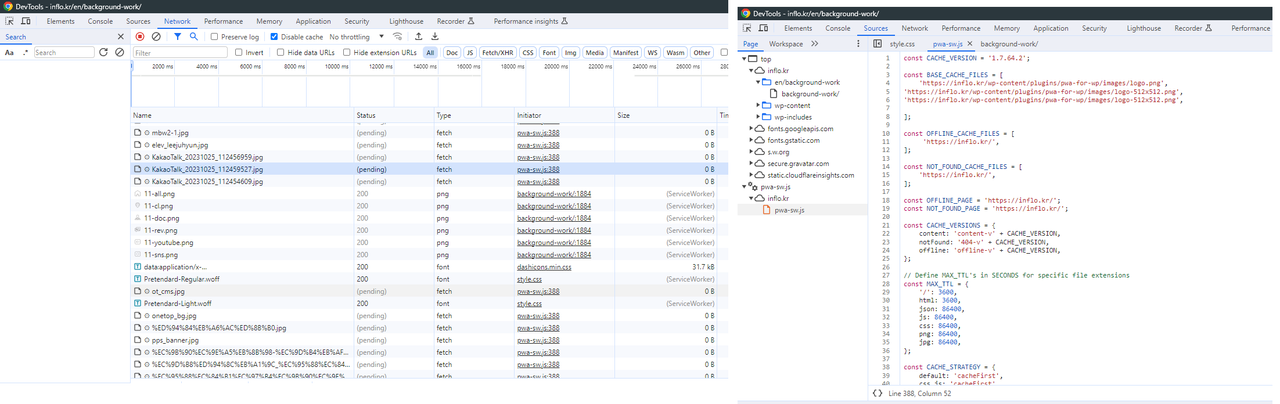Check the Invert filter checkbox
This screenshot has height=404, width=1280.
coord(239,52)
